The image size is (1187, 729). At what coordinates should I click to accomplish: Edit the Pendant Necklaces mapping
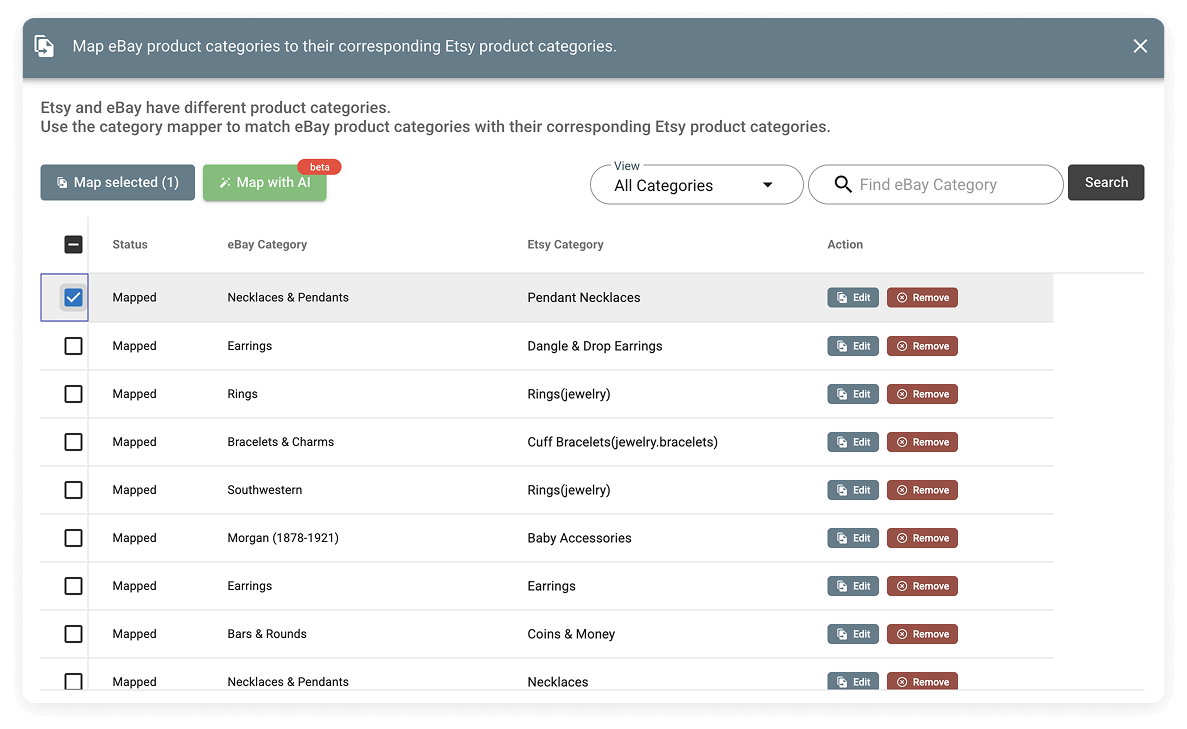click(x=853, y=298)
